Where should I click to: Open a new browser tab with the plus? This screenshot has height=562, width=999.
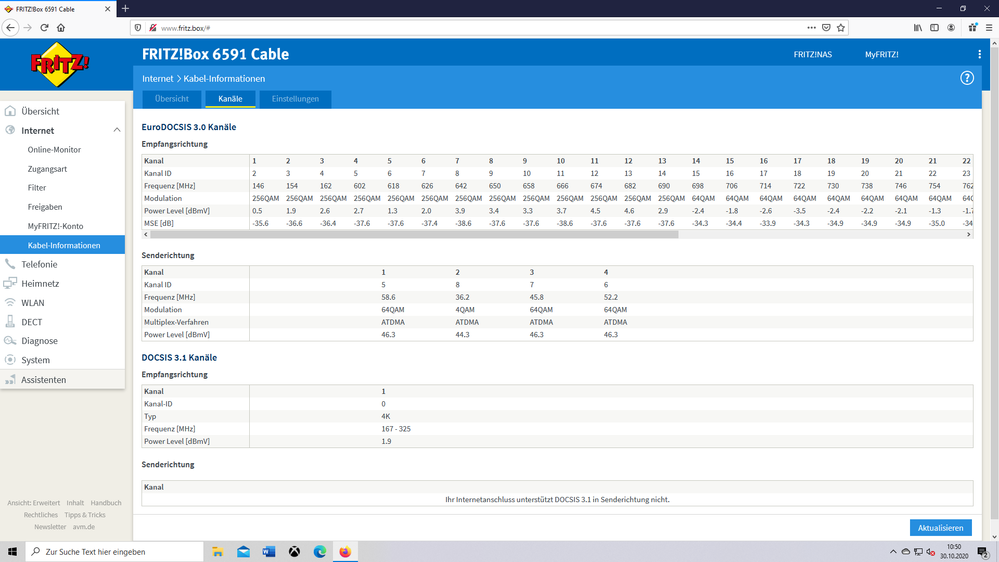point(126,8)
